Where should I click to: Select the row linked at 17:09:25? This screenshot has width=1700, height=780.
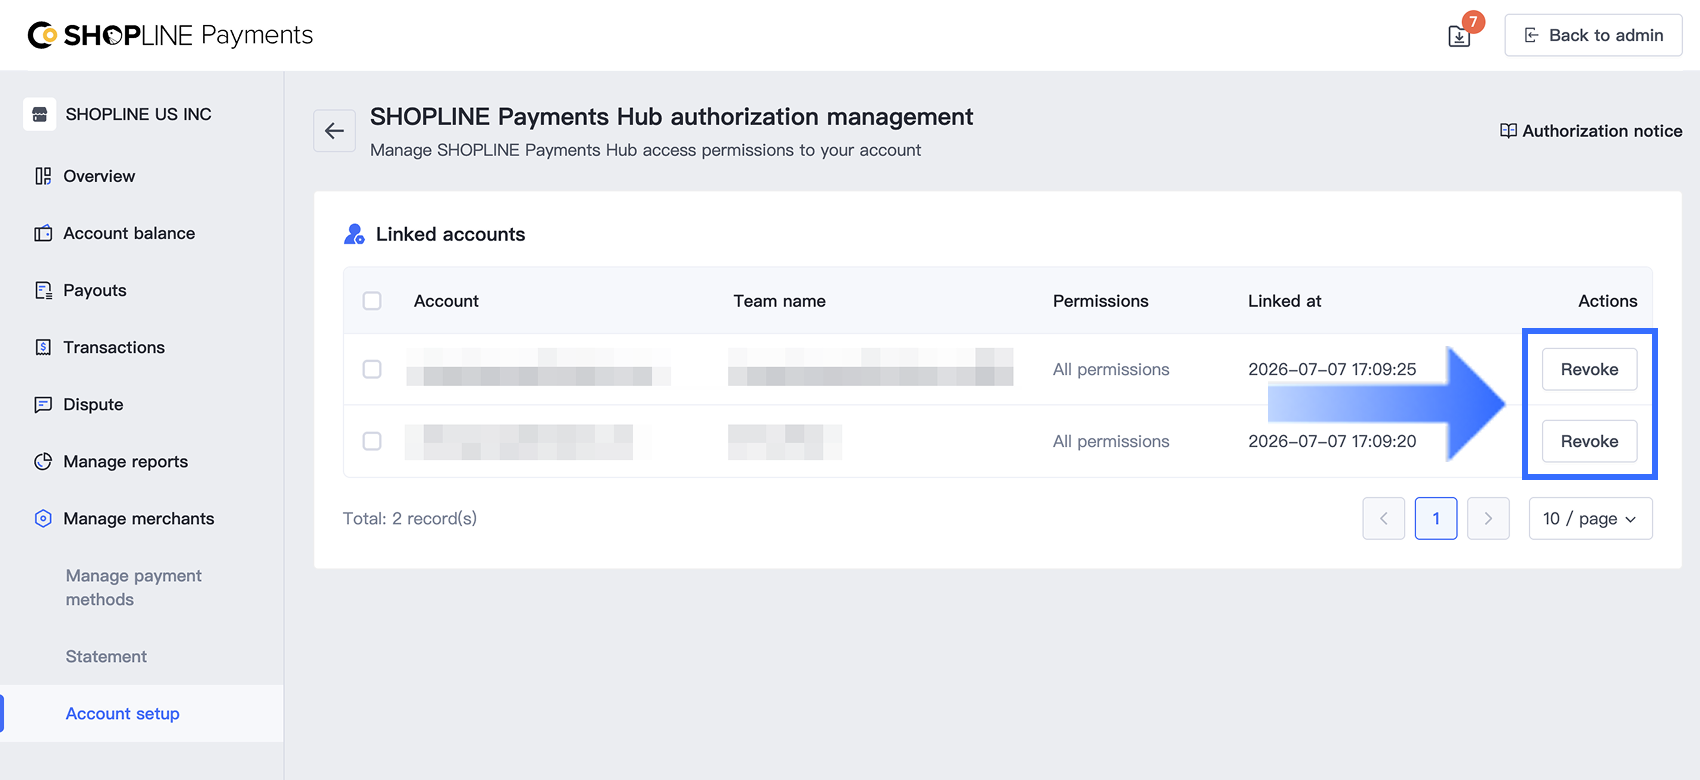point(372,369)
